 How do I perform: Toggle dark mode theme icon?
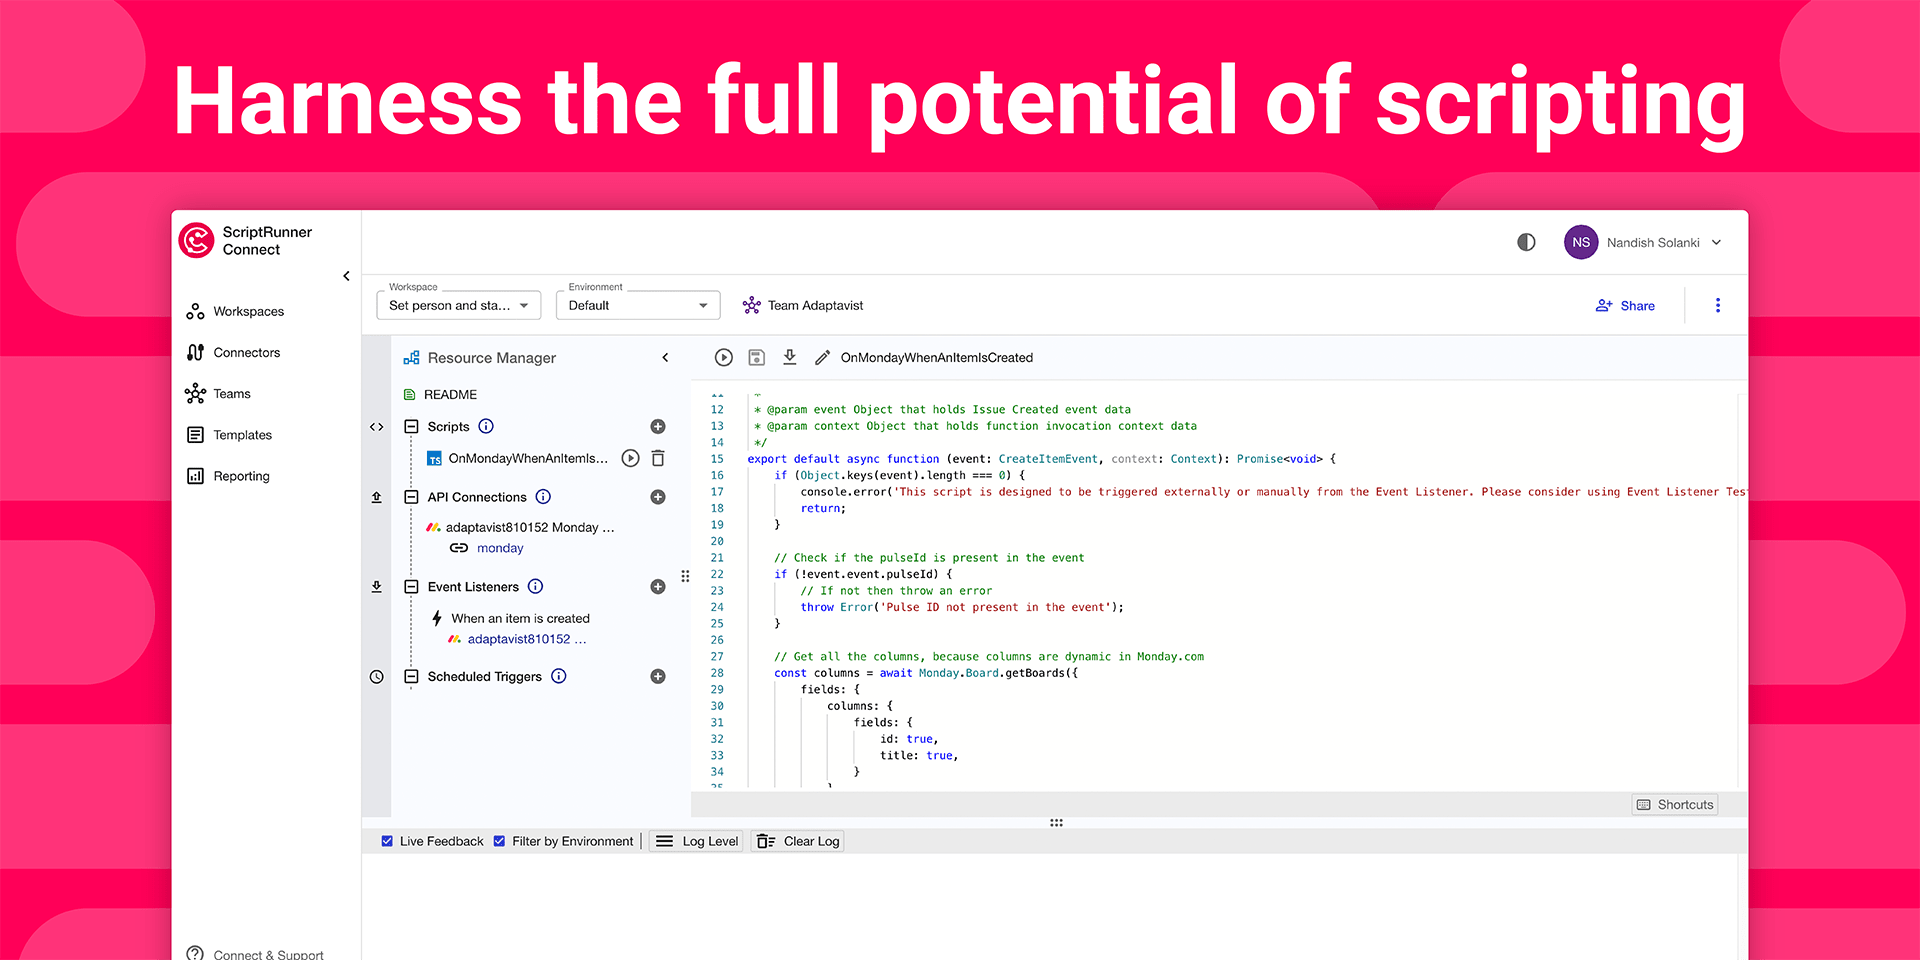tap(1526, 242)
